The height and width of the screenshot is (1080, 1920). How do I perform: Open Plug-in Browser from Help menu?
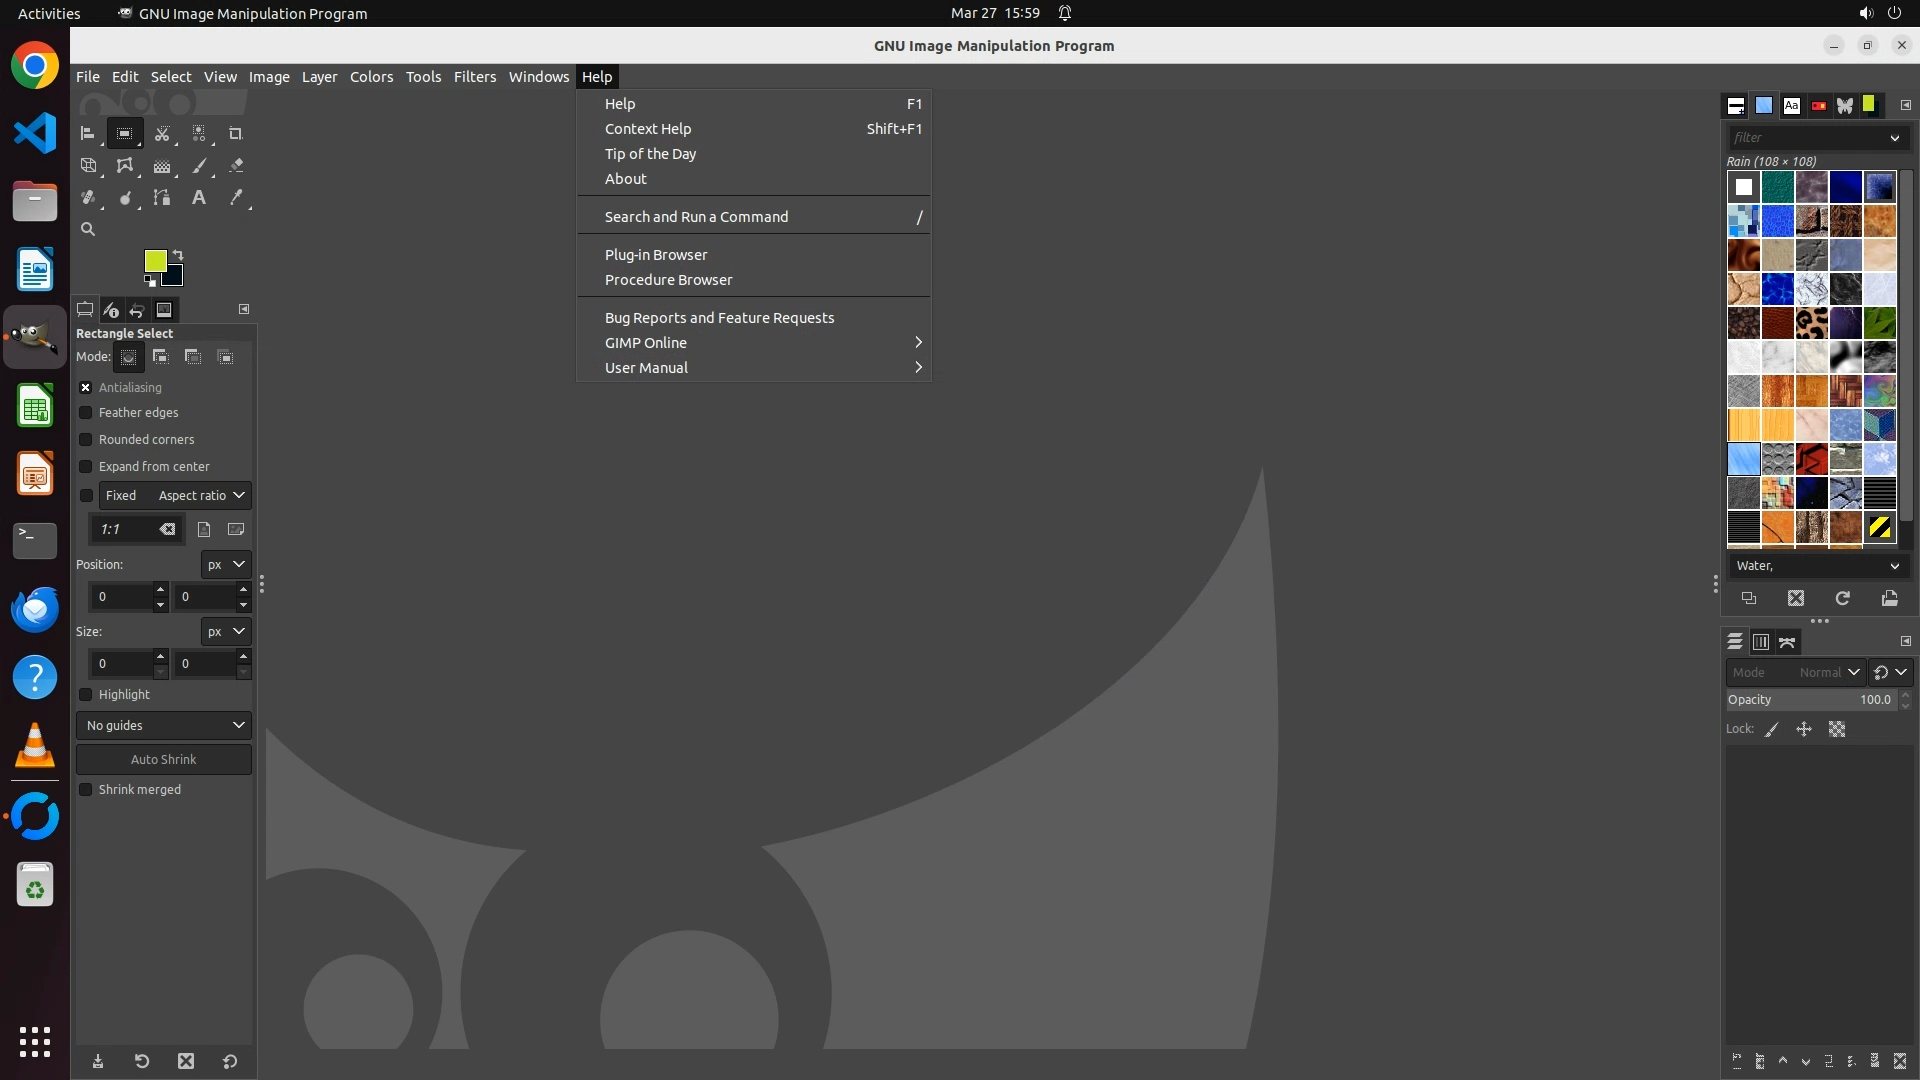pos(656,255)
